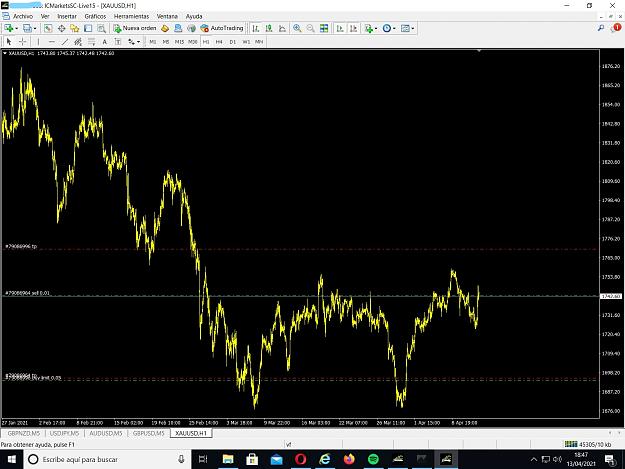Show hidden system tray icons chevron
This screenshot has height=469, width=625.
(x=534, y=459)
